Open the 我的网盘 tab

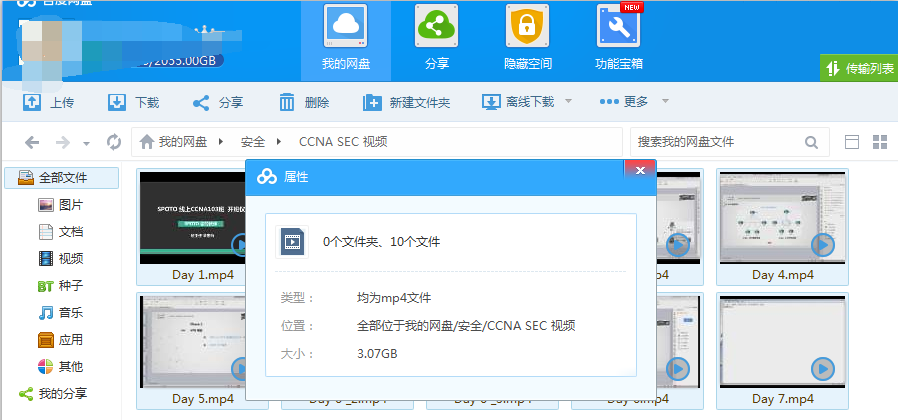[x=346, y=40]
